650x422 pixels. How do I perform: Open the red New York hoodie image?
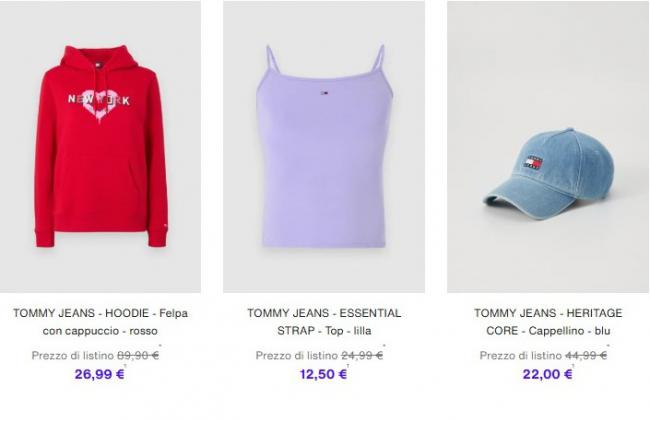click(x=100, y=146)
